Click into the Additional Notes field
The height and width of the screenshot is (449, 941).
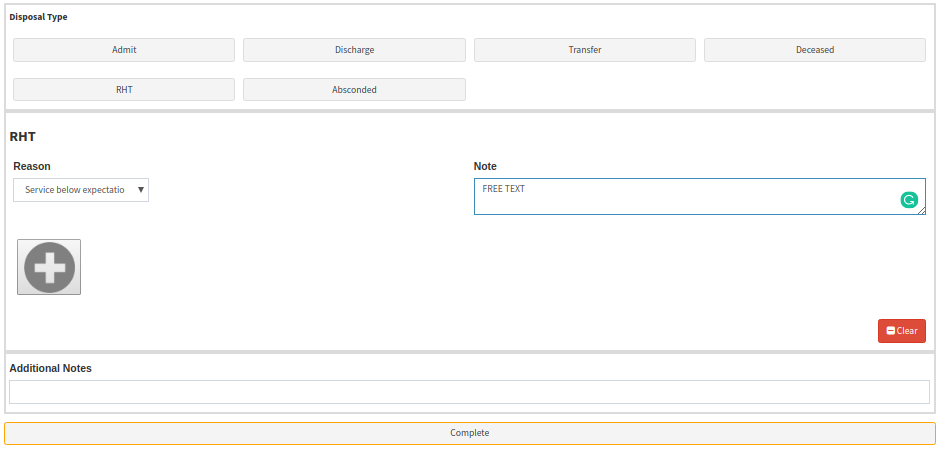tap(469, 392)
